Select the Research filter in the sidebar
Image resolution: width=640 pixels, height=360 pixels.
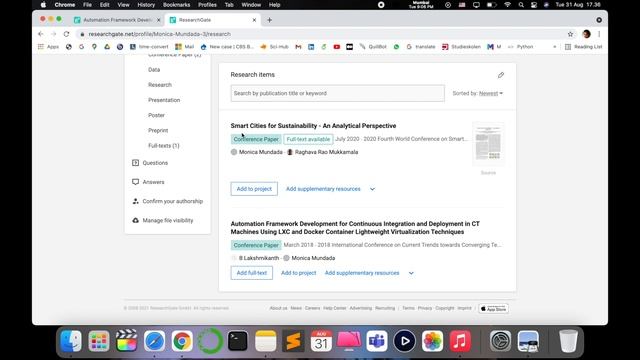pyautogui.click(x=160, y=85)
